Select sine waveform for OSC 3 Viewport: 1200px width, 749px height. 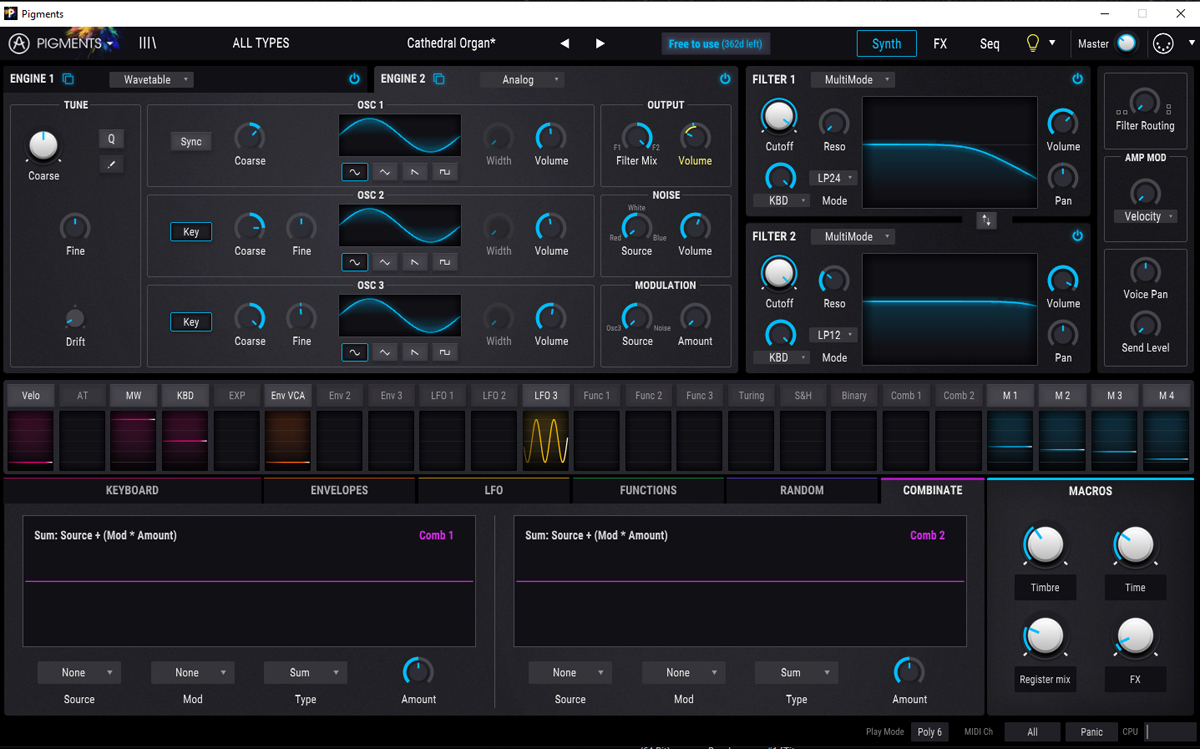pos(354,352)
